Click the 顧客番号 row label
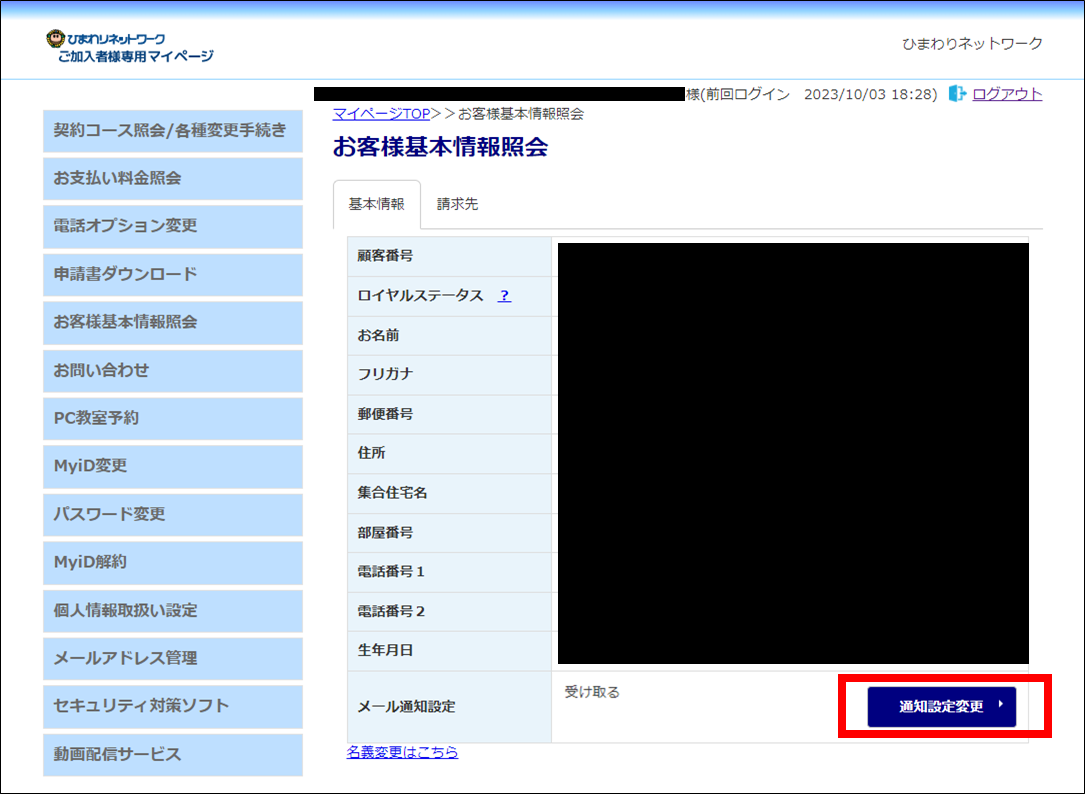The height and width of the screenshot is (795, 1085). coord(385,256)
